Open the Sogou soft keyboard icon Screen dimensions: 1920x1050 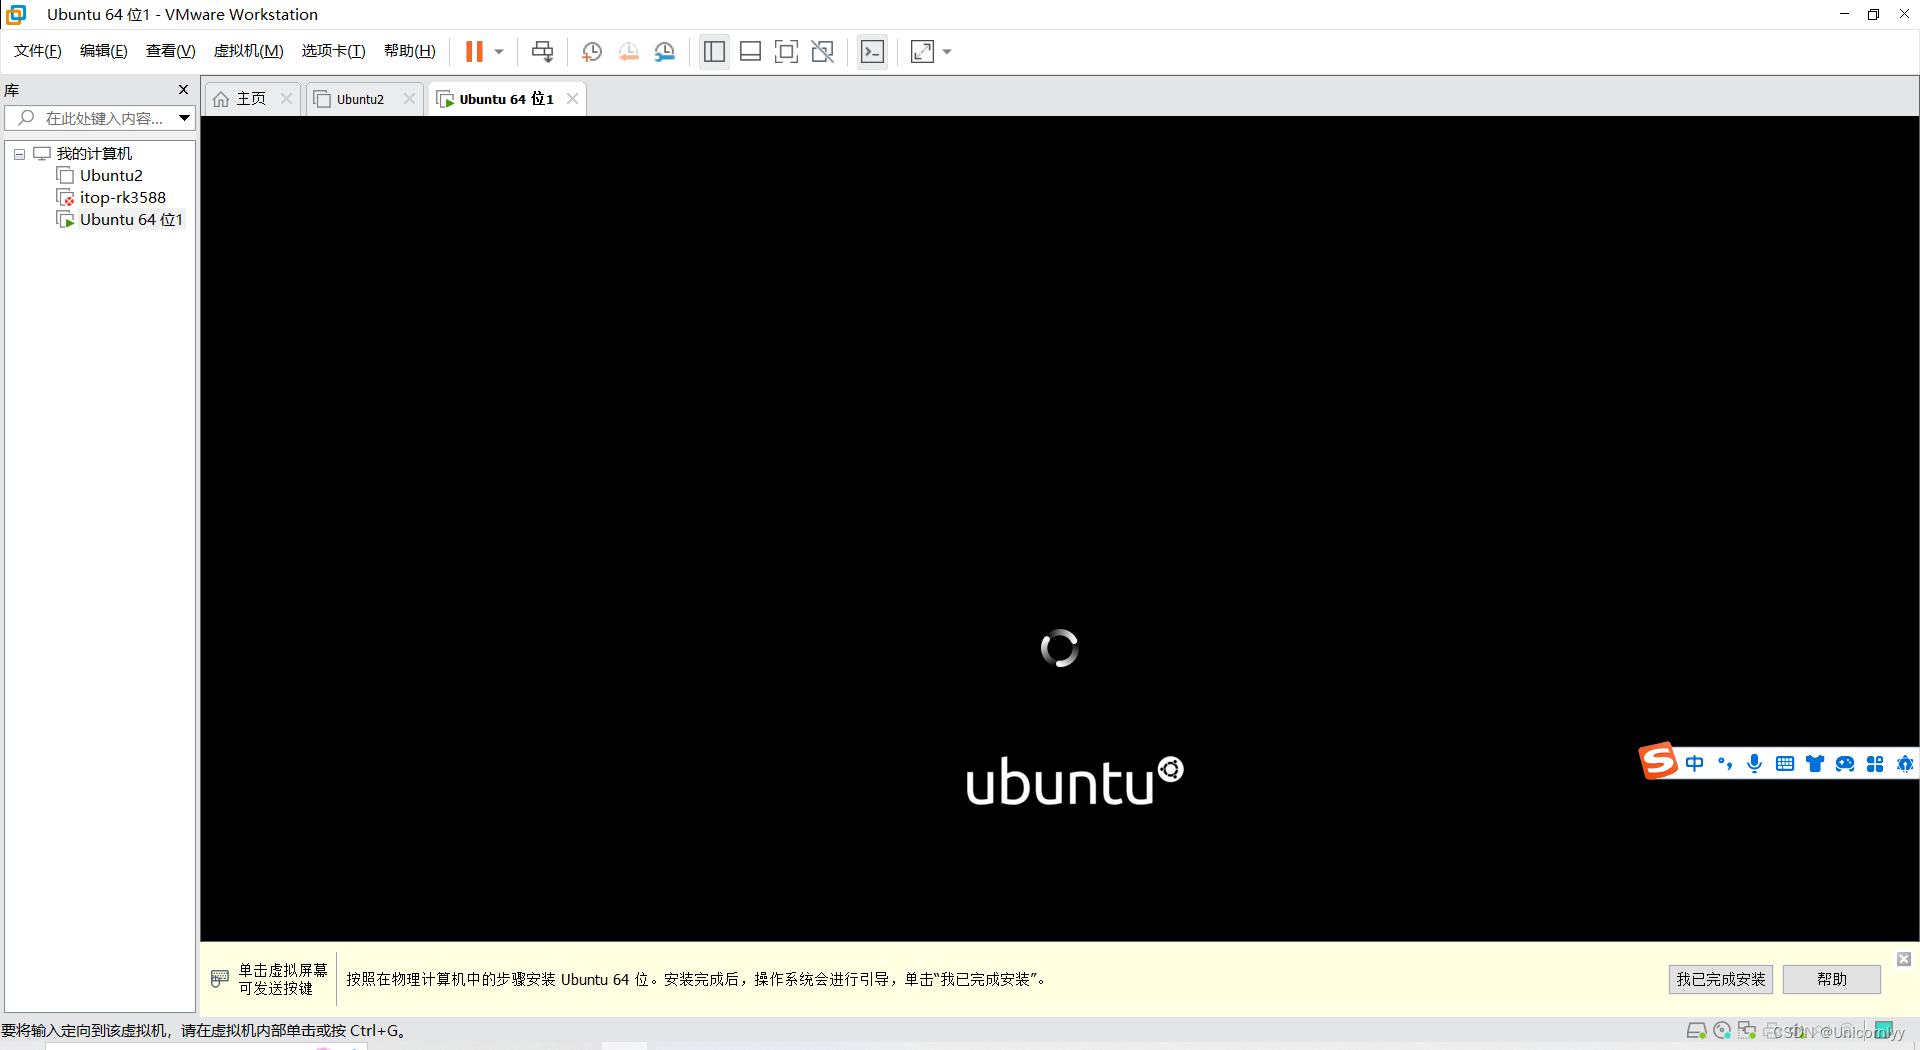click(x=1785, y=764)
